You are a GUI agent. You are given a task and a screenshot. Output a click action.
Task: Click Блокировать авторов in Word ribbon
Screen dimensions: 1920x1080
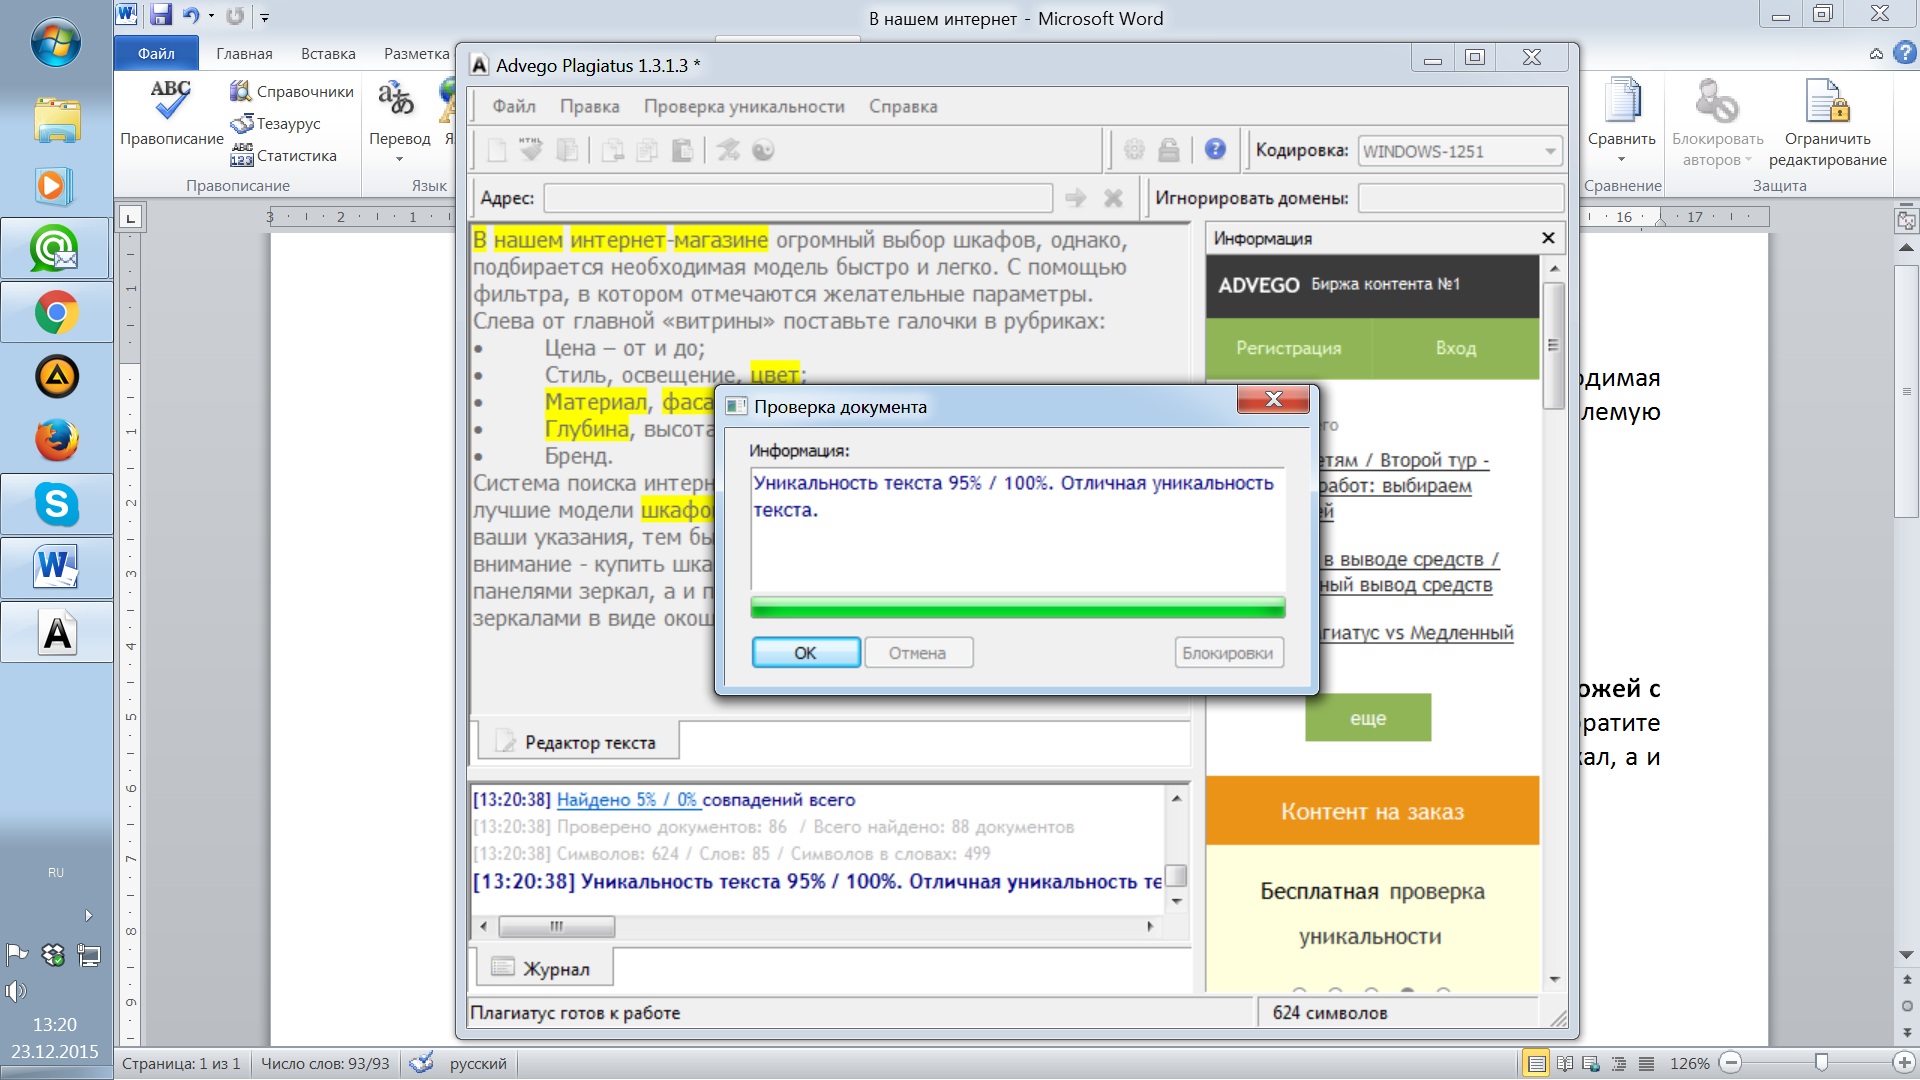(x=1717, y=122)
